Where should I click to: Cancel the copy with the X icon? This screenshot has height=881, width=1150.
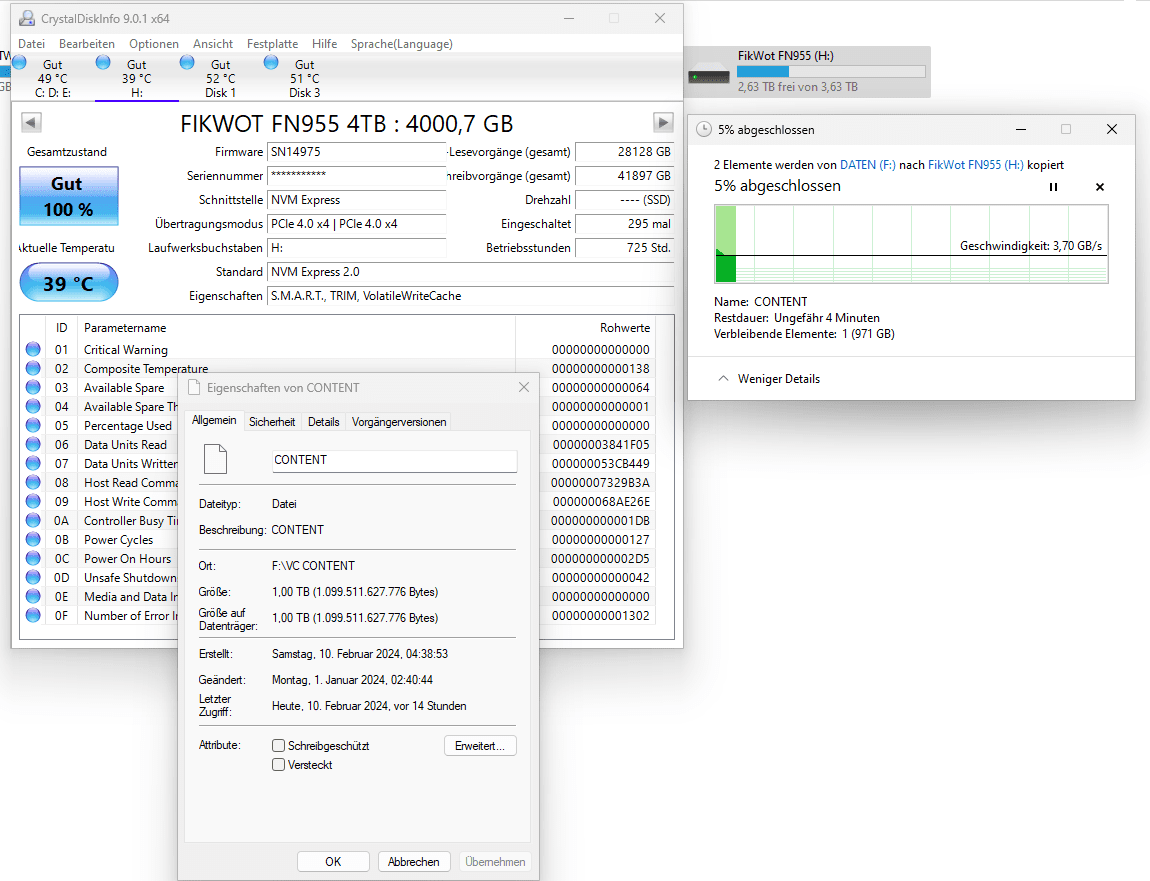[1099, 187]
